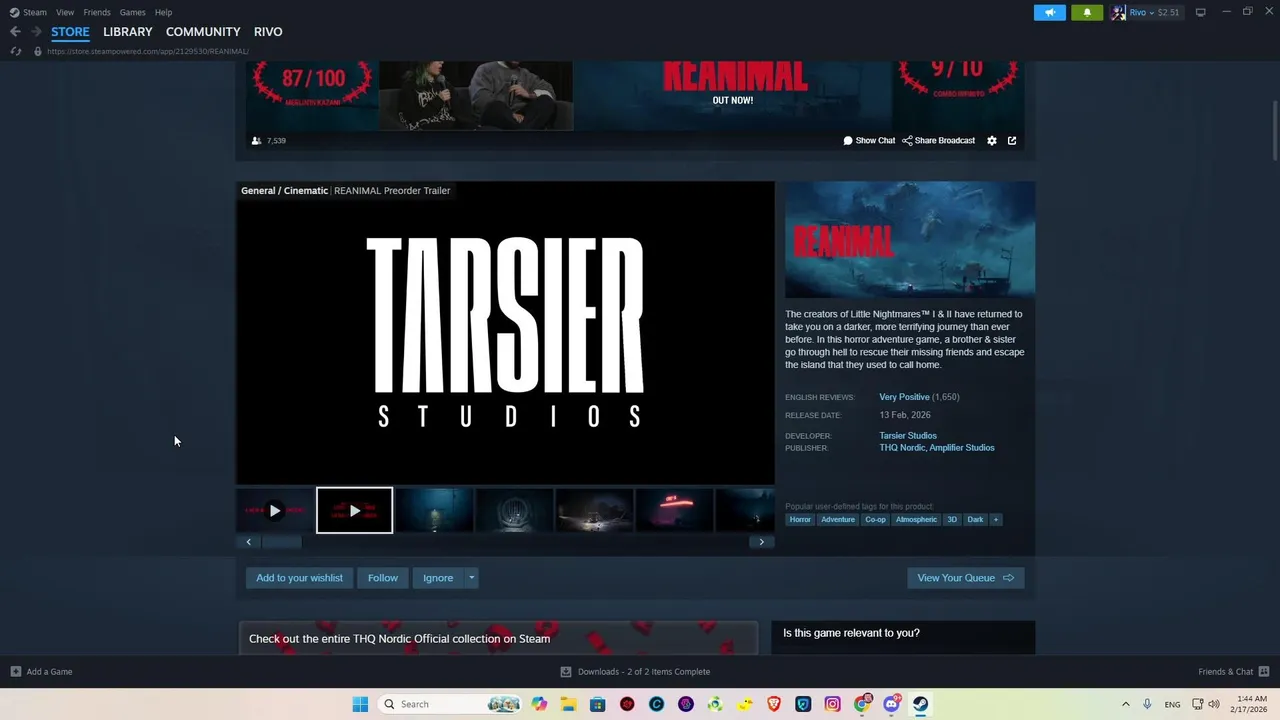The height and width of the screenshot is (720, 1280).
Task: Show hidden system tray icons
Action: click(1125, 704)
